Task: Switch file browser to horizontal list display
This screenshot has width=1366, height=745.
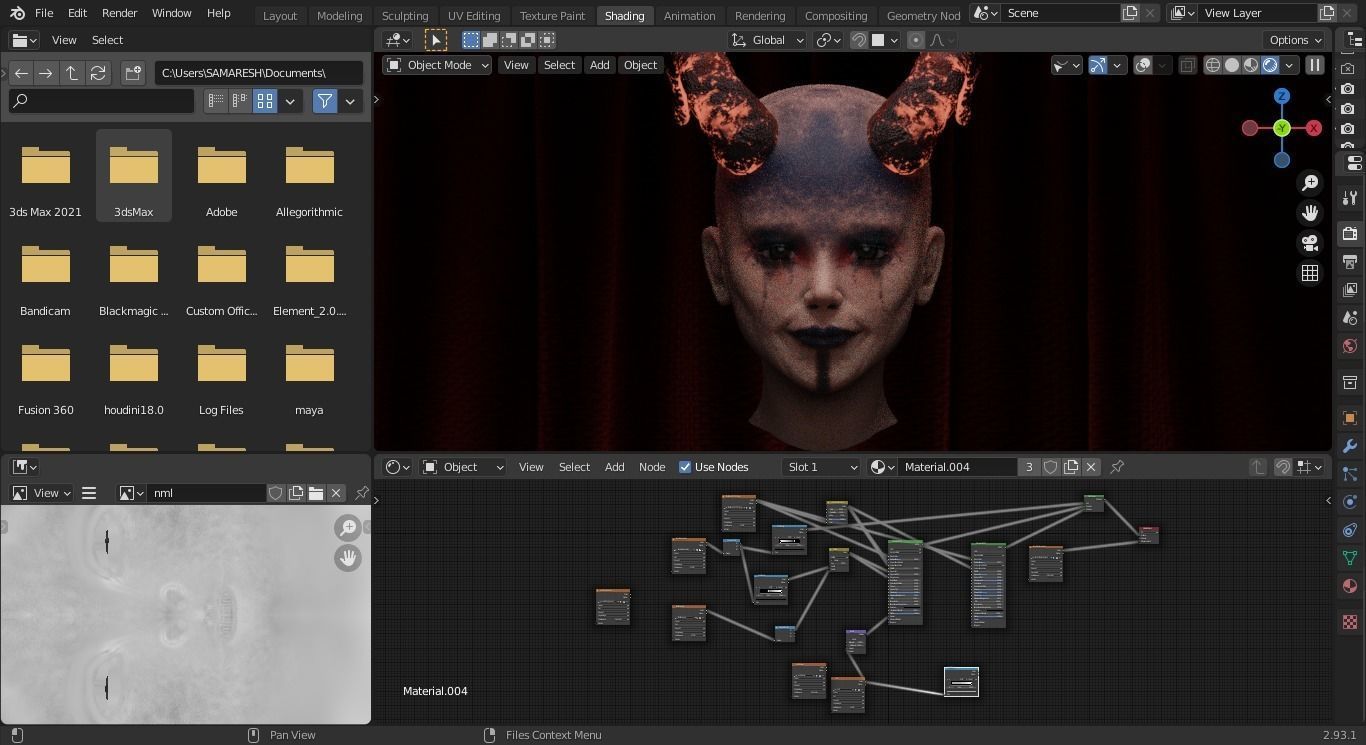Action: (240, 101)
